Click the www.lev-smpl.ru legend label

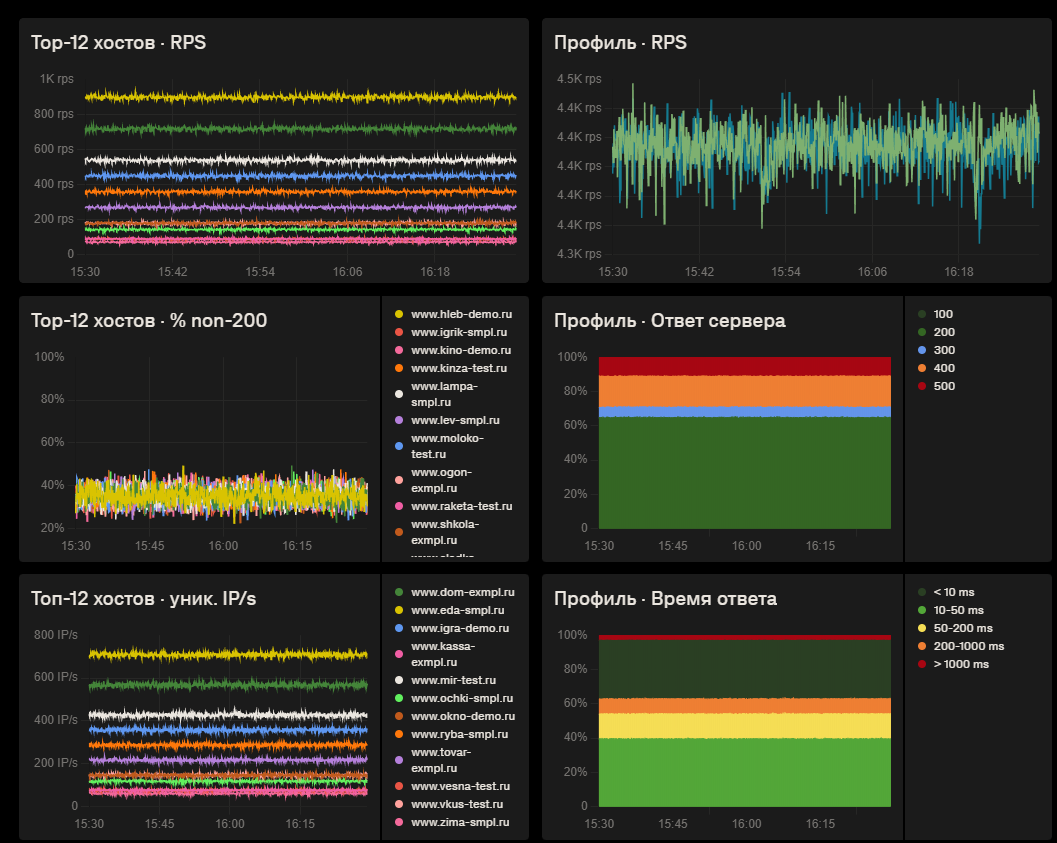tap(455, 420)
